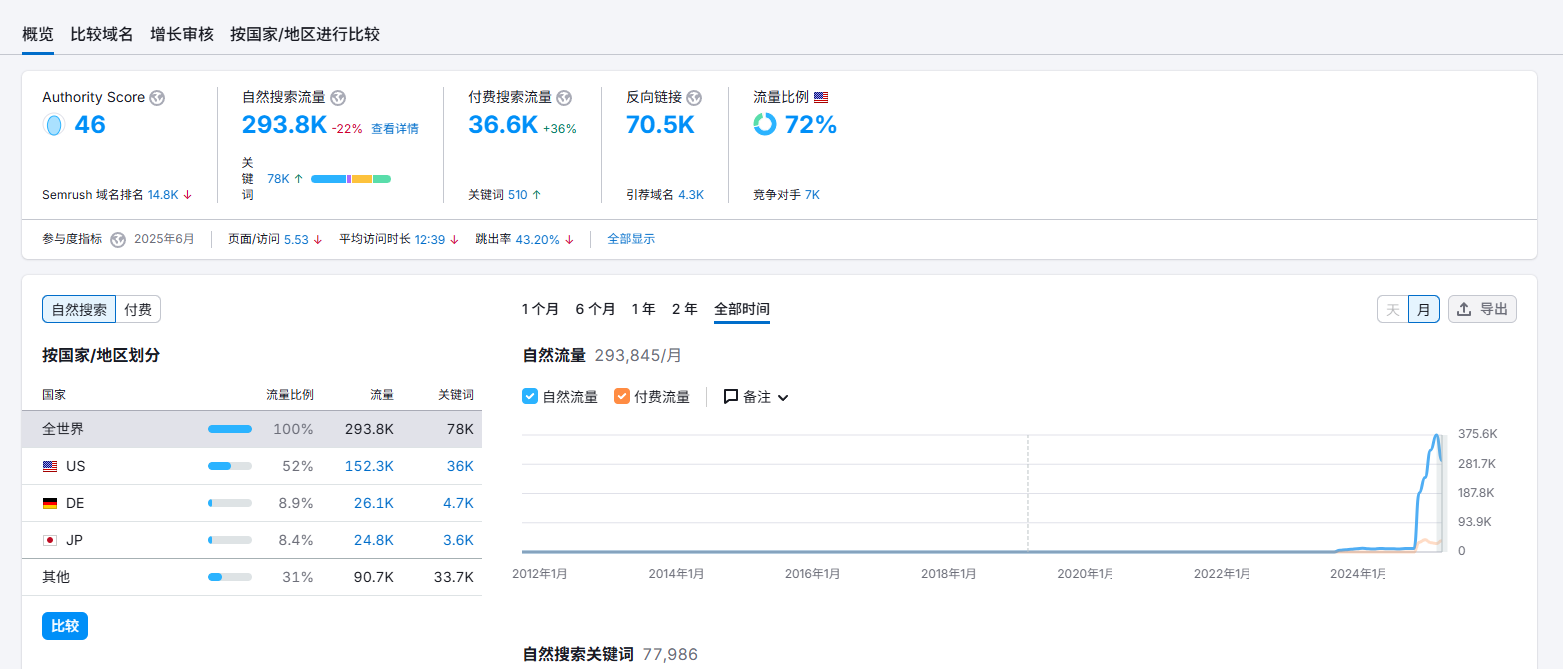Open 查看详情 link for organic traffic
1563x669 pixels.
pyautogui.click(x=395, y=129)
